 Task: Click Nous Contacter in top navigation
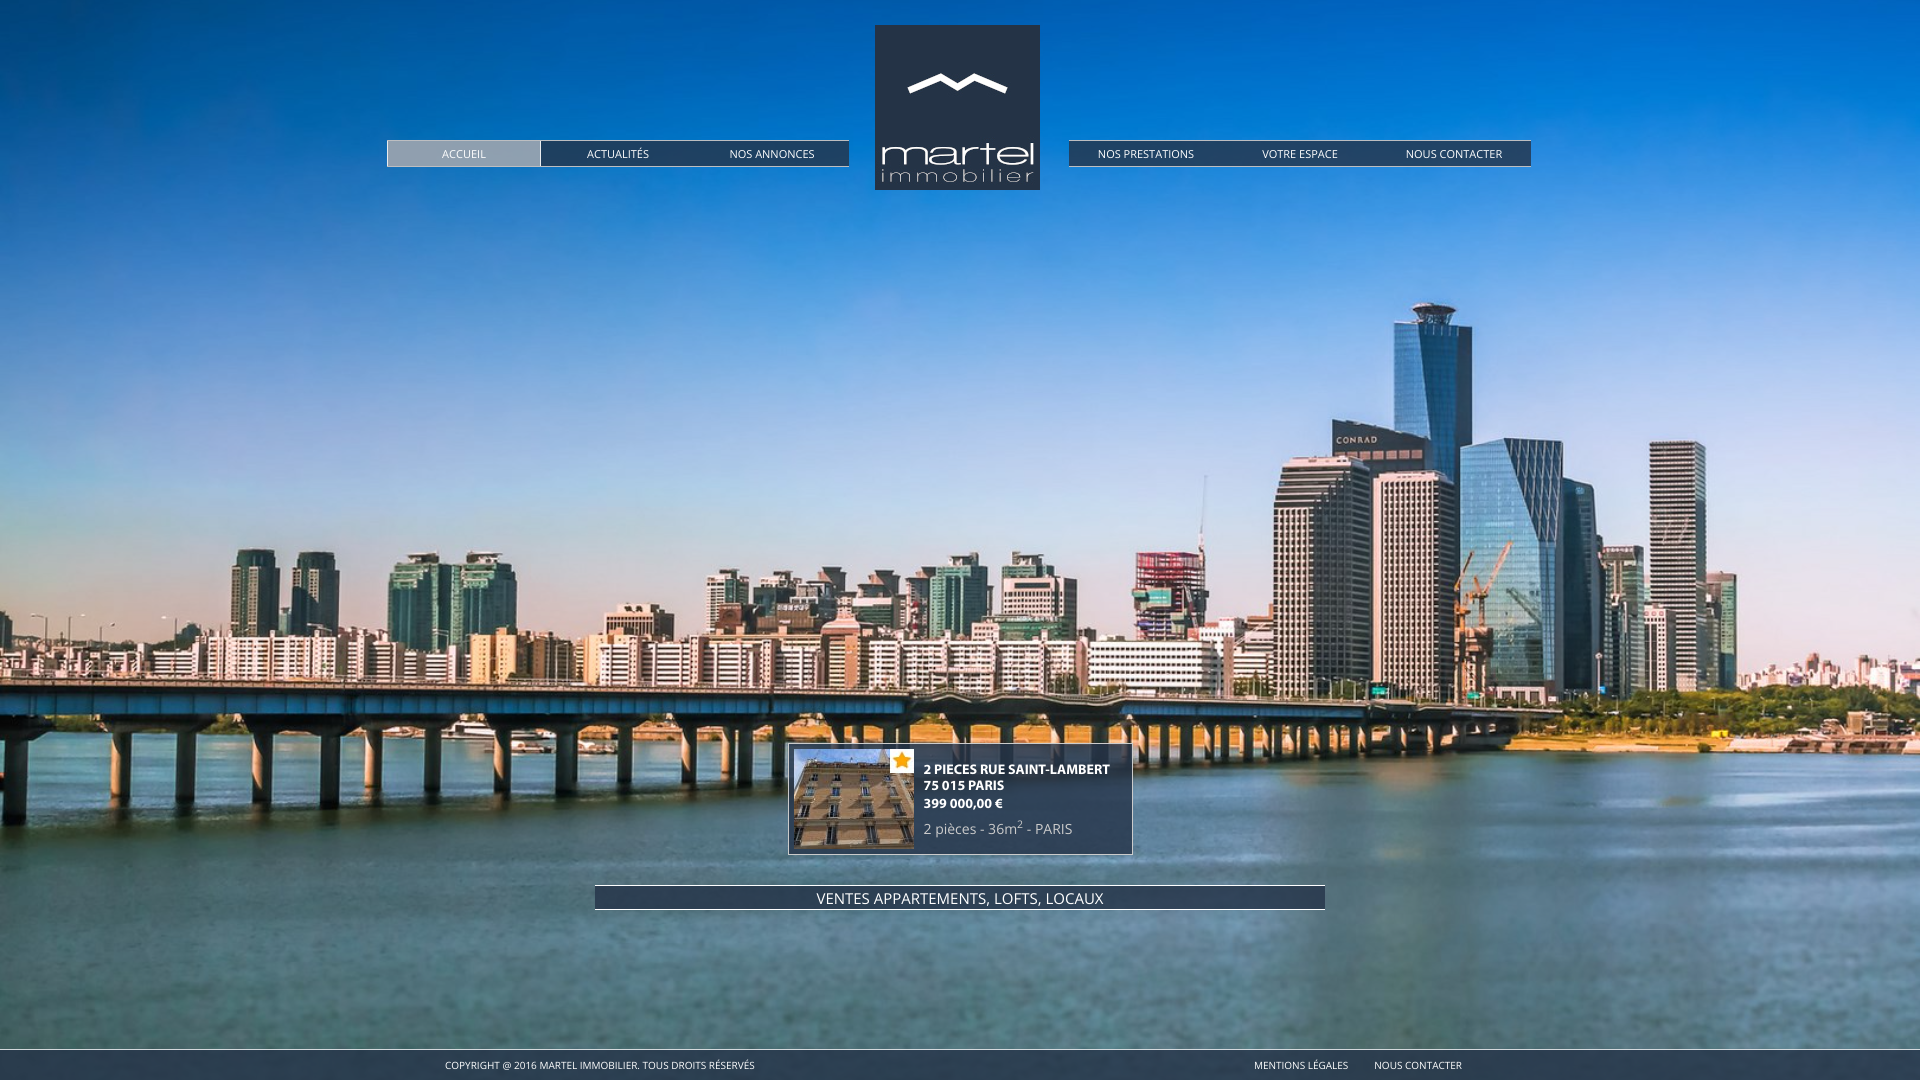(x=1454, y=153)
